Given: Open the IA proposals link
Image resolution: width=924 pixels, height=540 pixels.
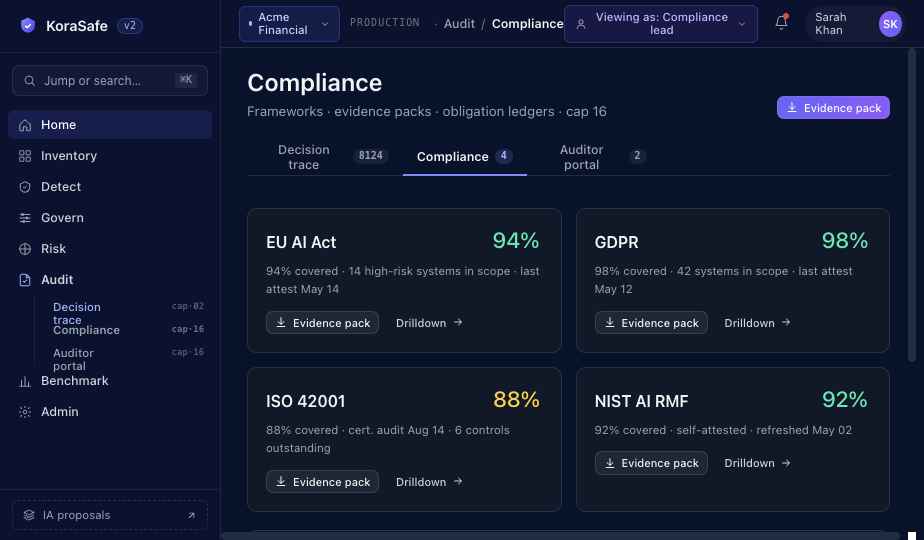Looking at the screenshot, I should pyautogui.click(x=110, y=515).
